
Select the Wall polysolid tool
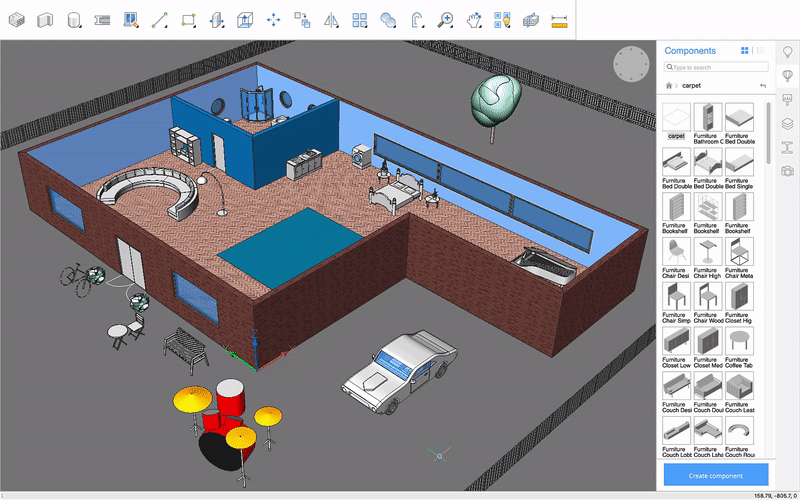[x=45, y=20]
